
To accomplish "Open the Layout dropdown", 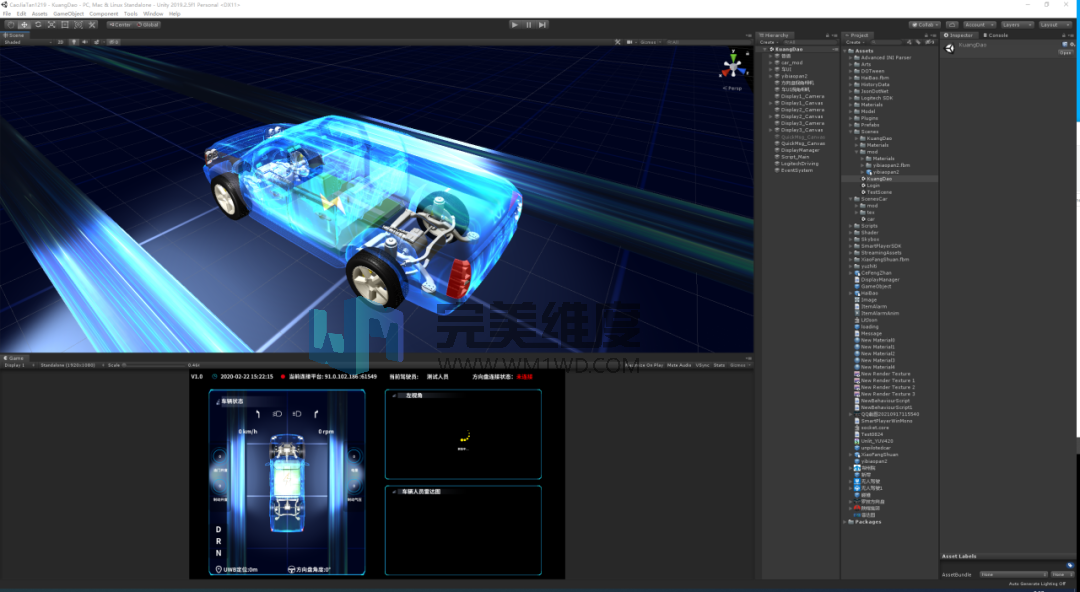I will coord(1055,25).
